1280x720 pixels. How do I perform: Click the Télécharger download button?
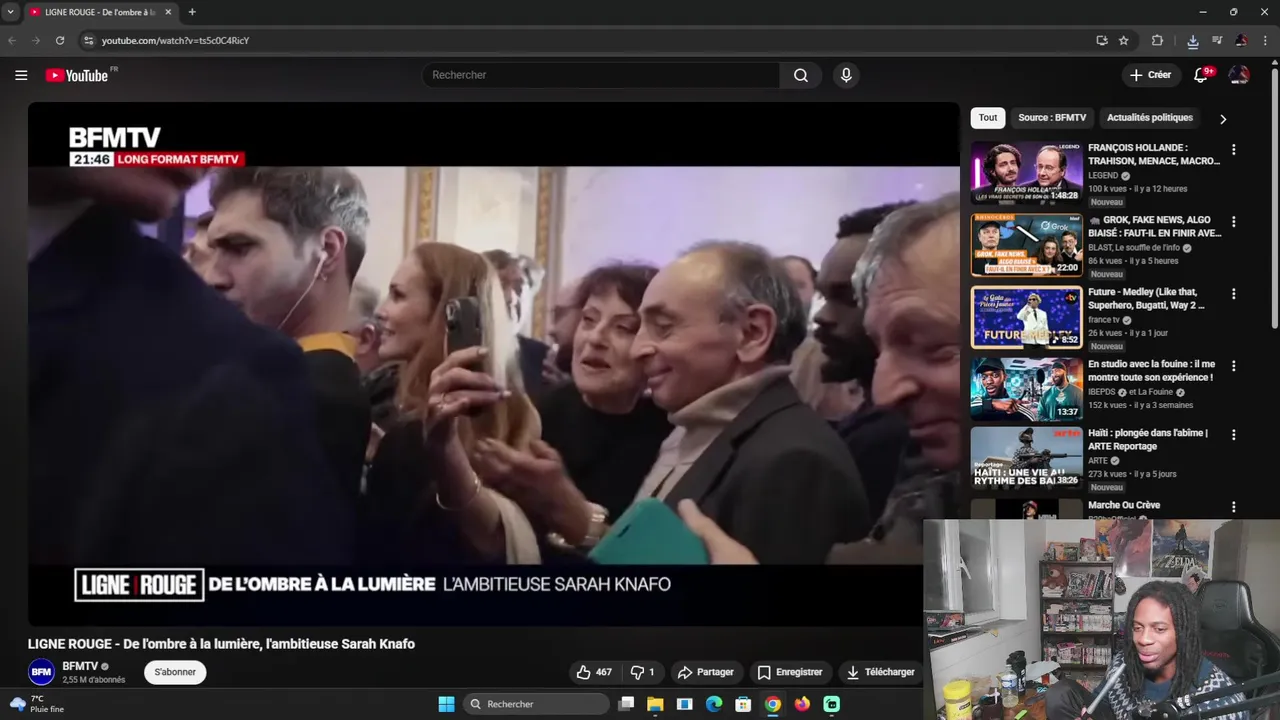pos(880,672)
